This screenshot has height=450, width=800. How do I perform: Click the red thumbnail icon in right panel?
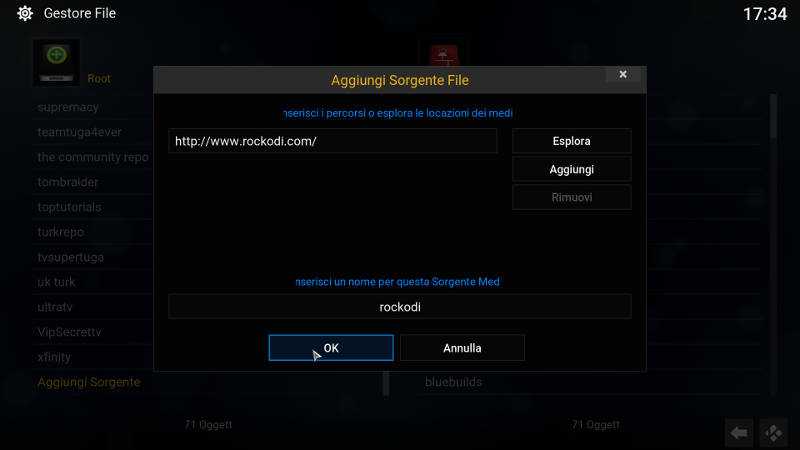[x=444, y=56]
